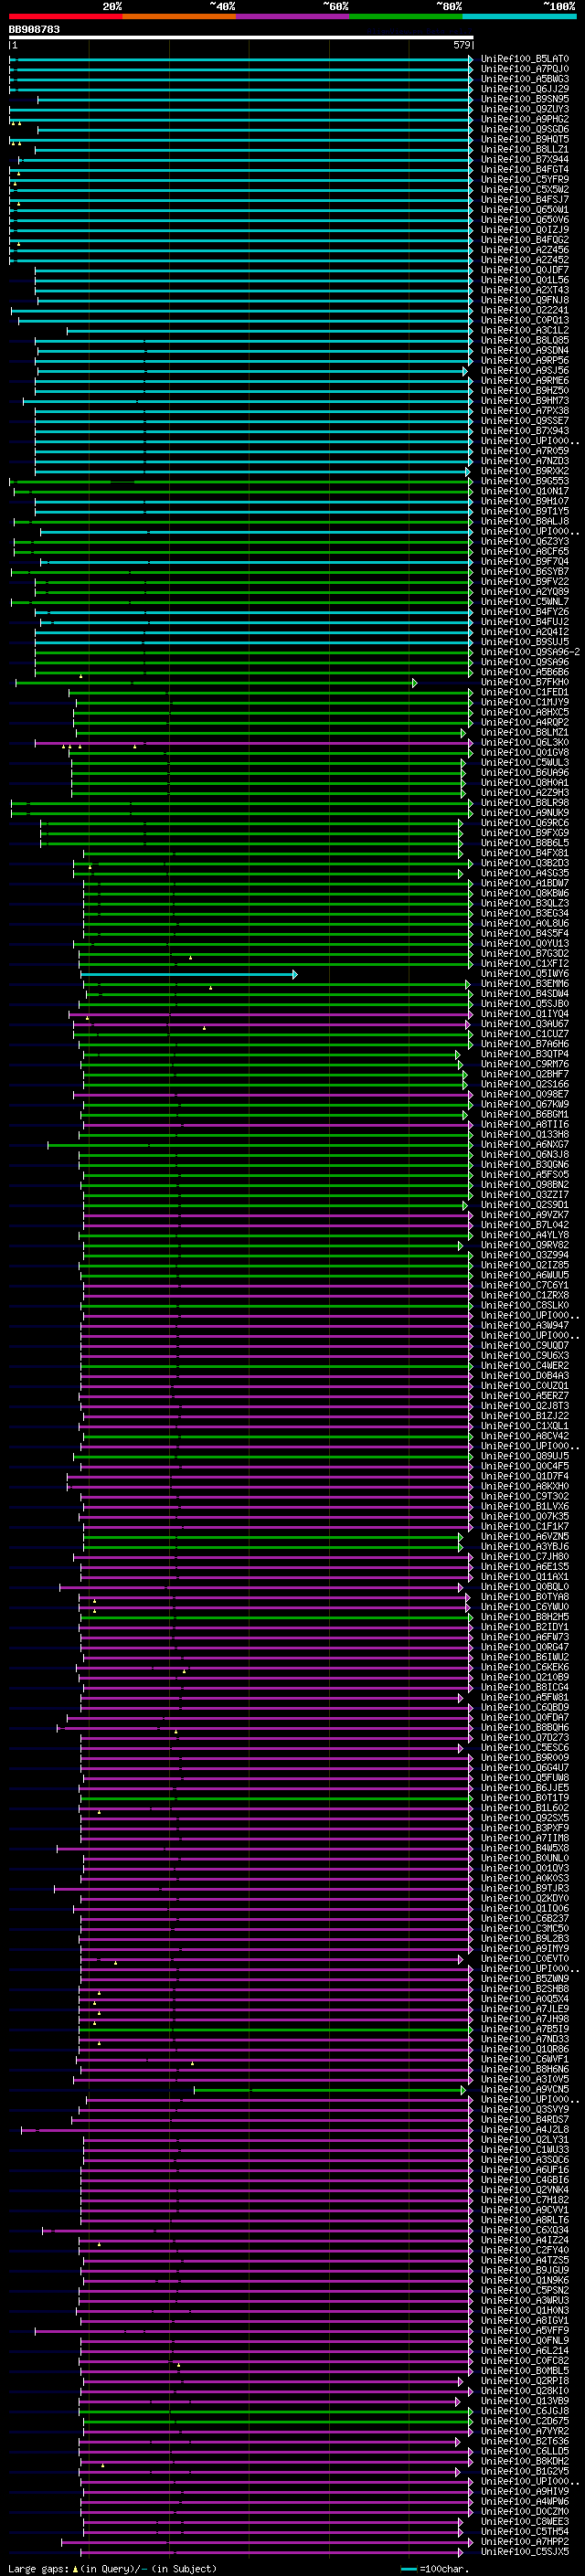This screenshot has height=2576, width=585.
Task: Click the BB908783 query label
Action: tap(34, 30)
